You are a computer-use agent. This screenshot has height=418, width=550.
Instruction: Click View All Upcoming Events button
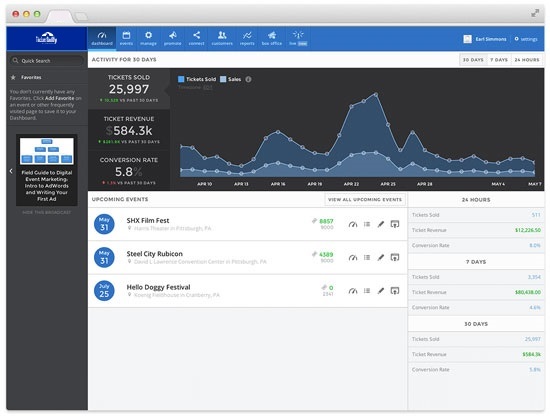click(365, 199)
